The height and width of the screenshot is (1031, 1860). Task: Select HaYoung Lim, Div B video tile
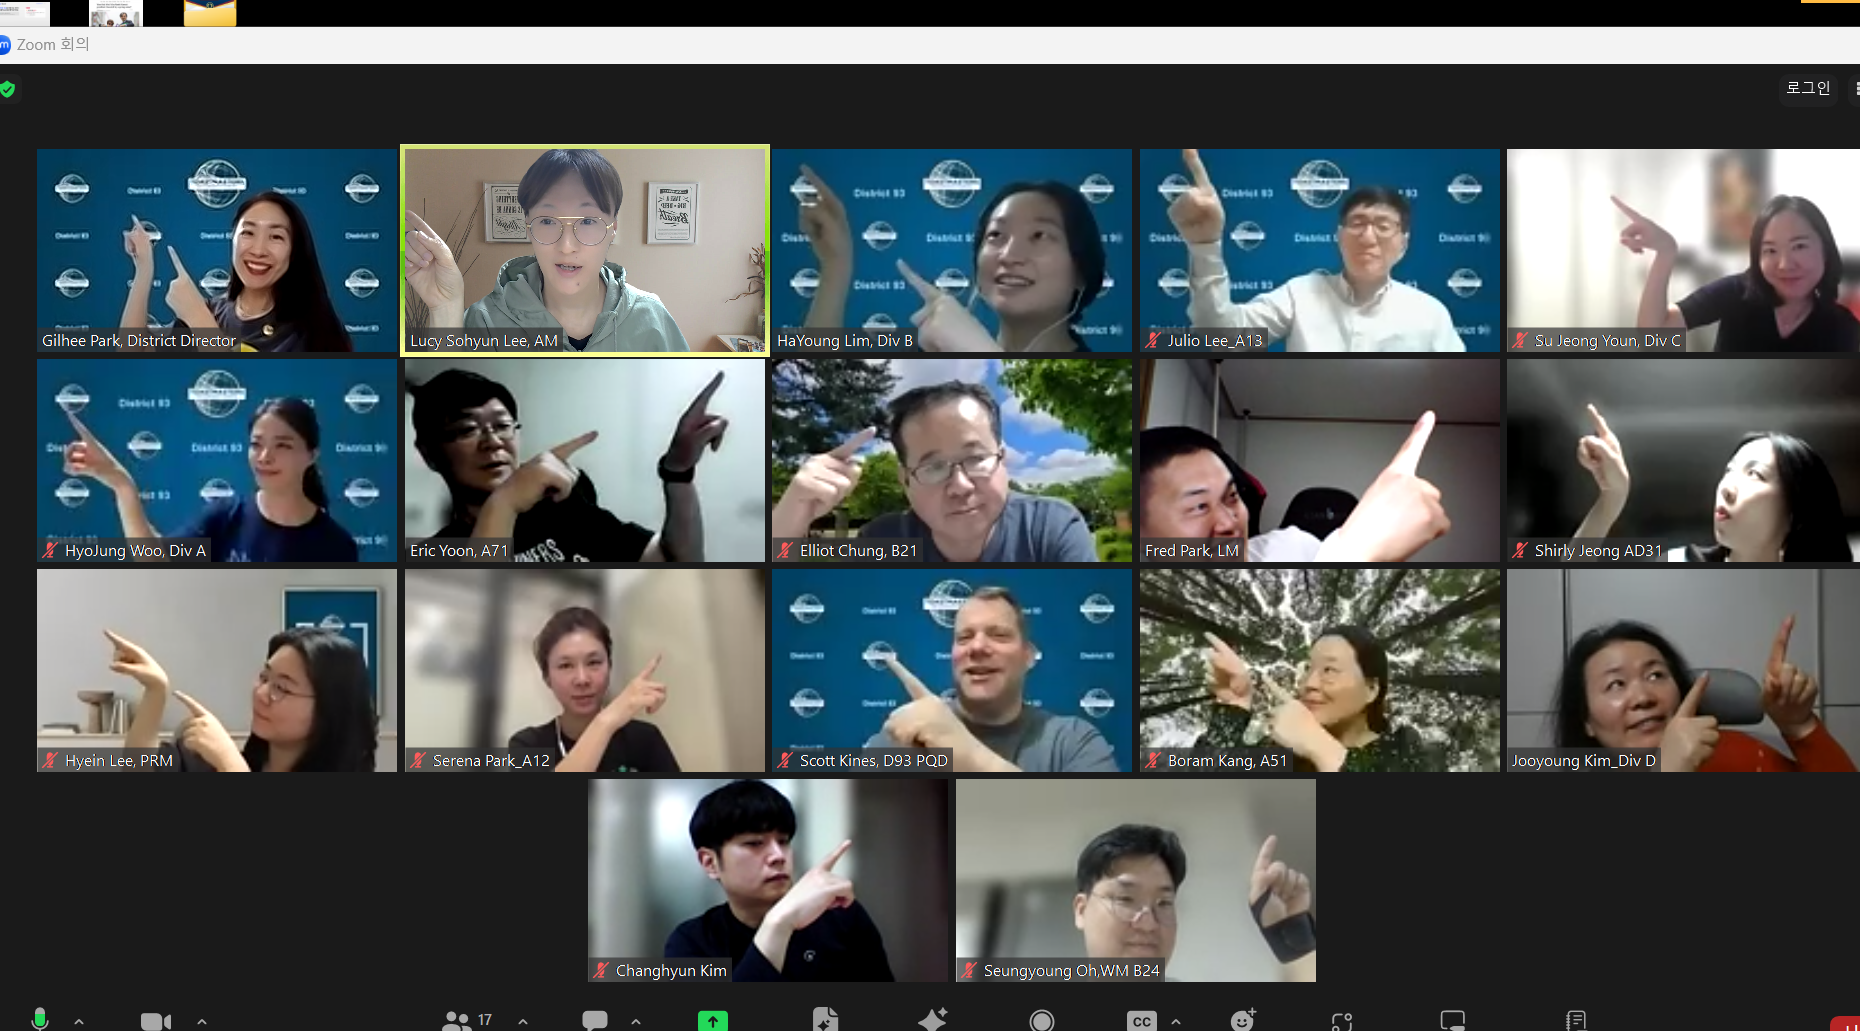click(952, 250)
